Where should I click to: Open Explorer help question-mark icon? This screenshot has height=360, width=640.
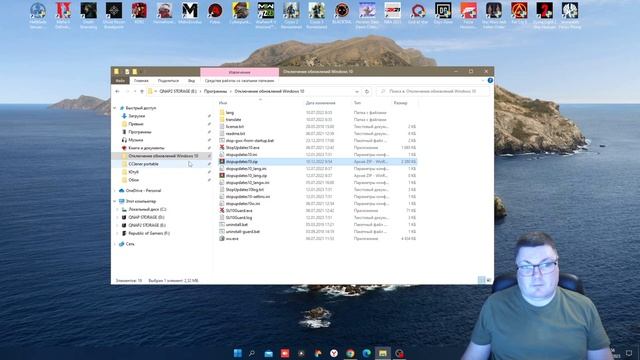pos(490,80)
